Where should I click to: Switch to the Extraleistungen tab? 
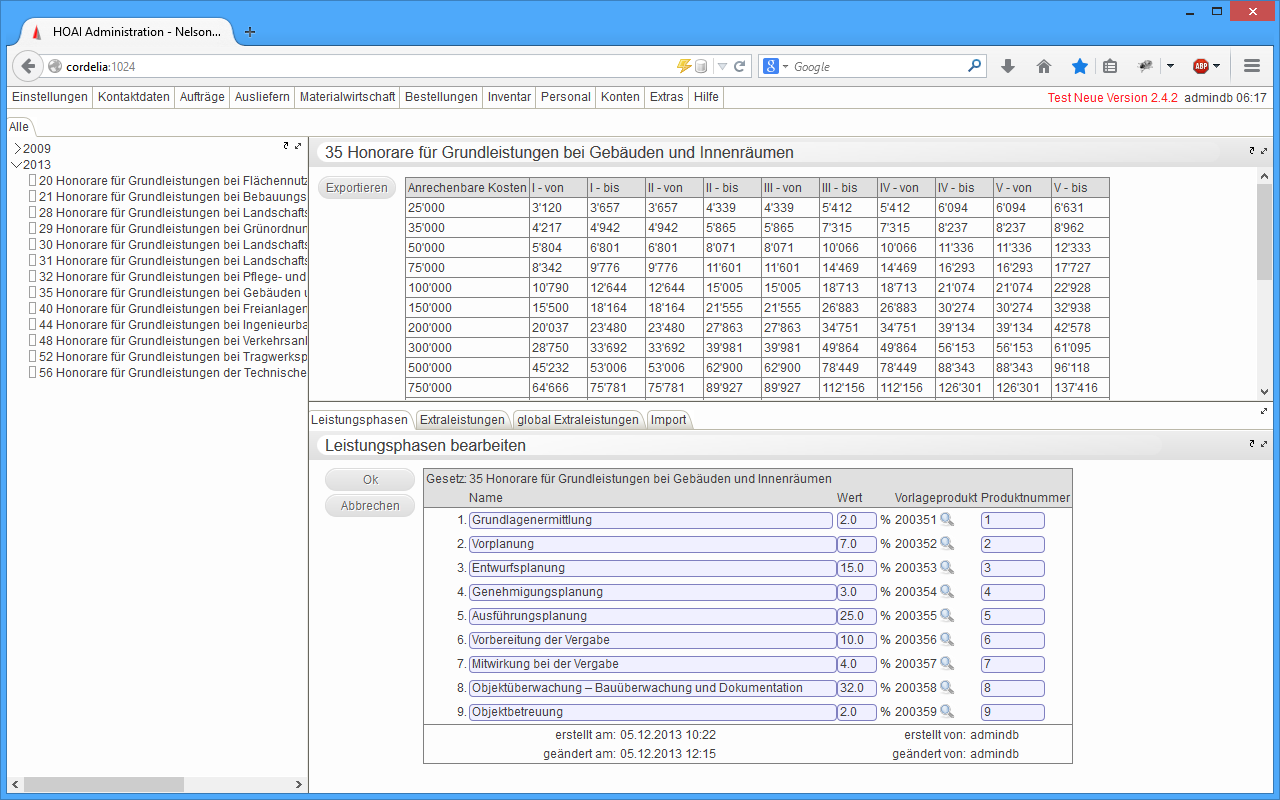[461, 420]
